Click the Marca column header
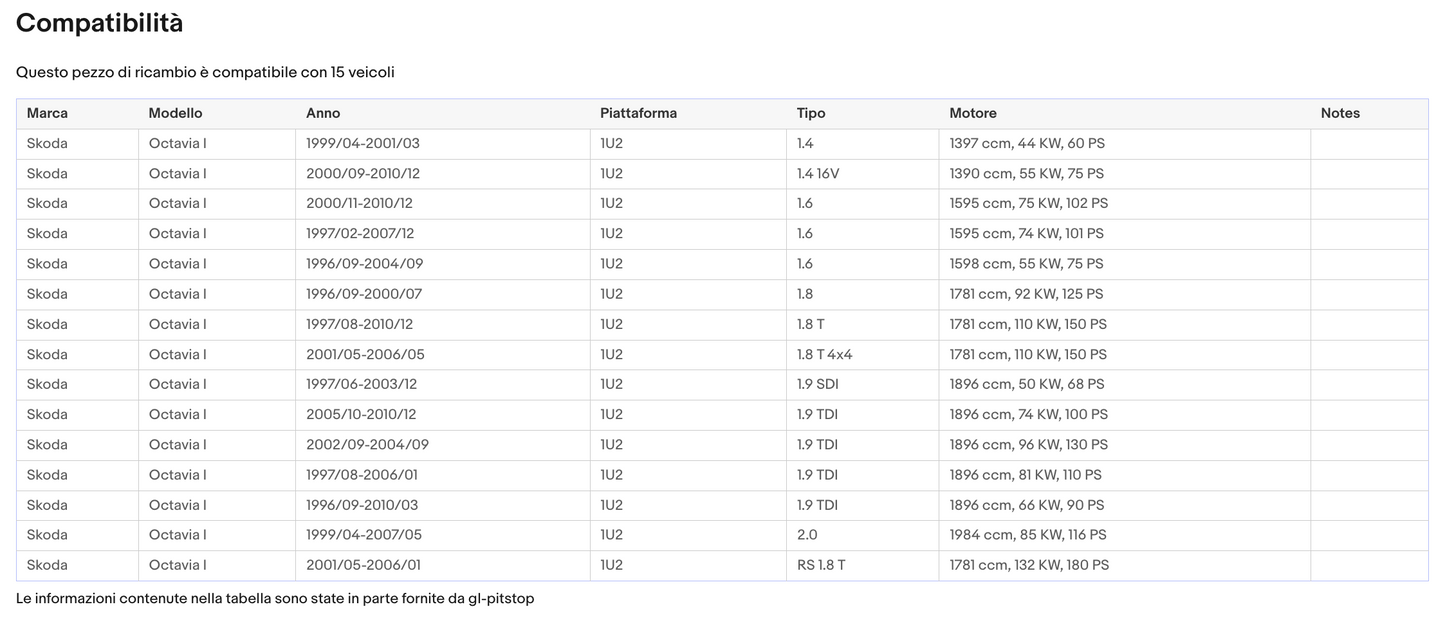The height and width of the screenshot is (618, 1445). (x=47, y=113)
